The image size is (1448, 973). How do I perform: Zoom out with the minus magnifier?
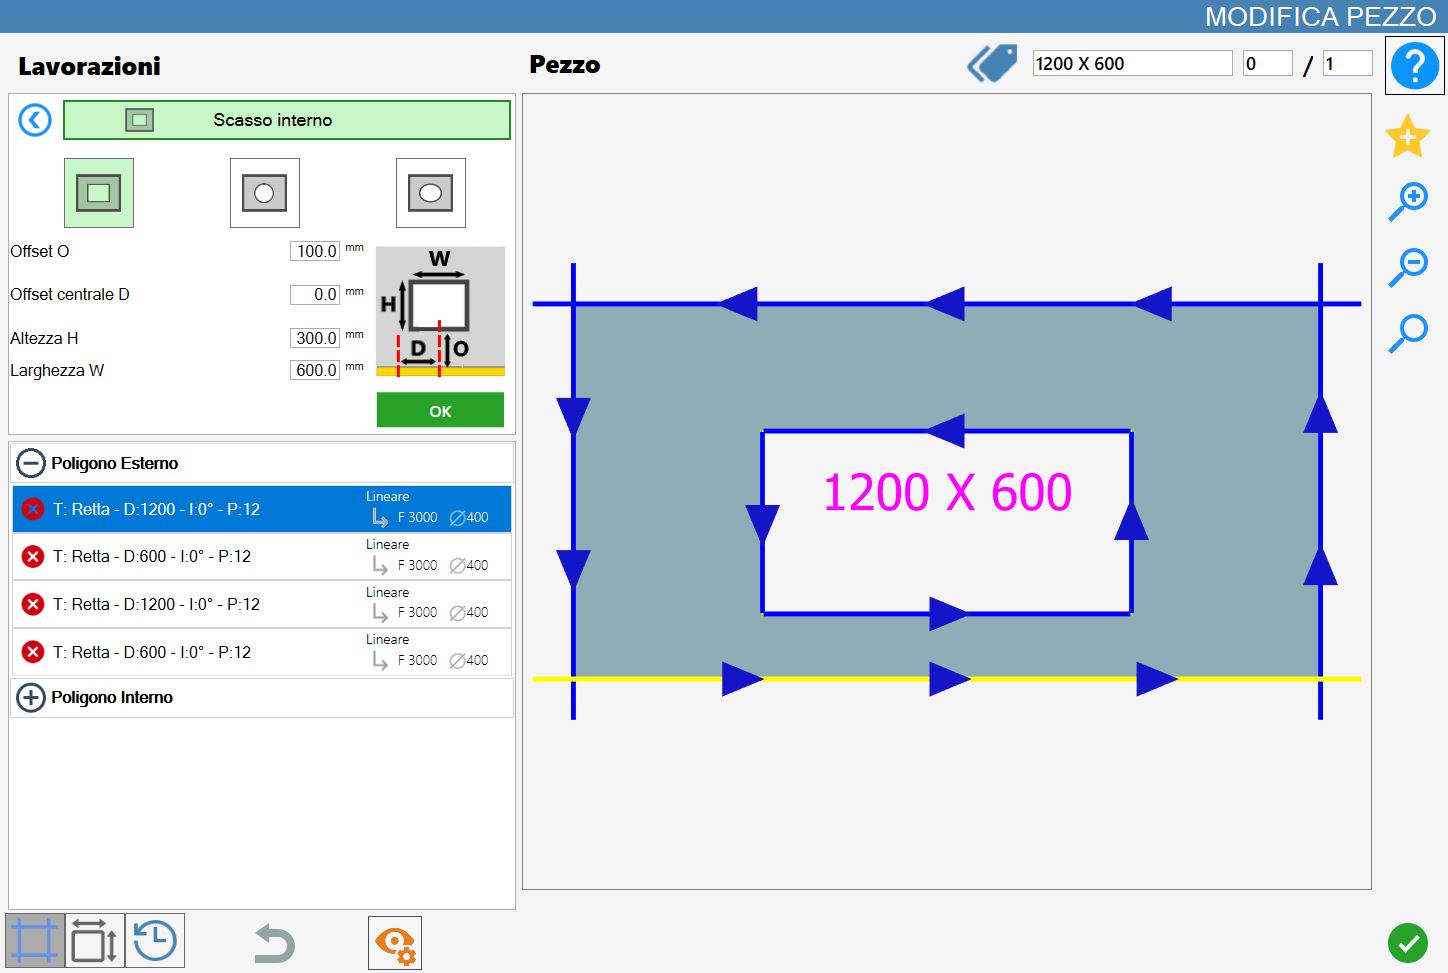1408,267
